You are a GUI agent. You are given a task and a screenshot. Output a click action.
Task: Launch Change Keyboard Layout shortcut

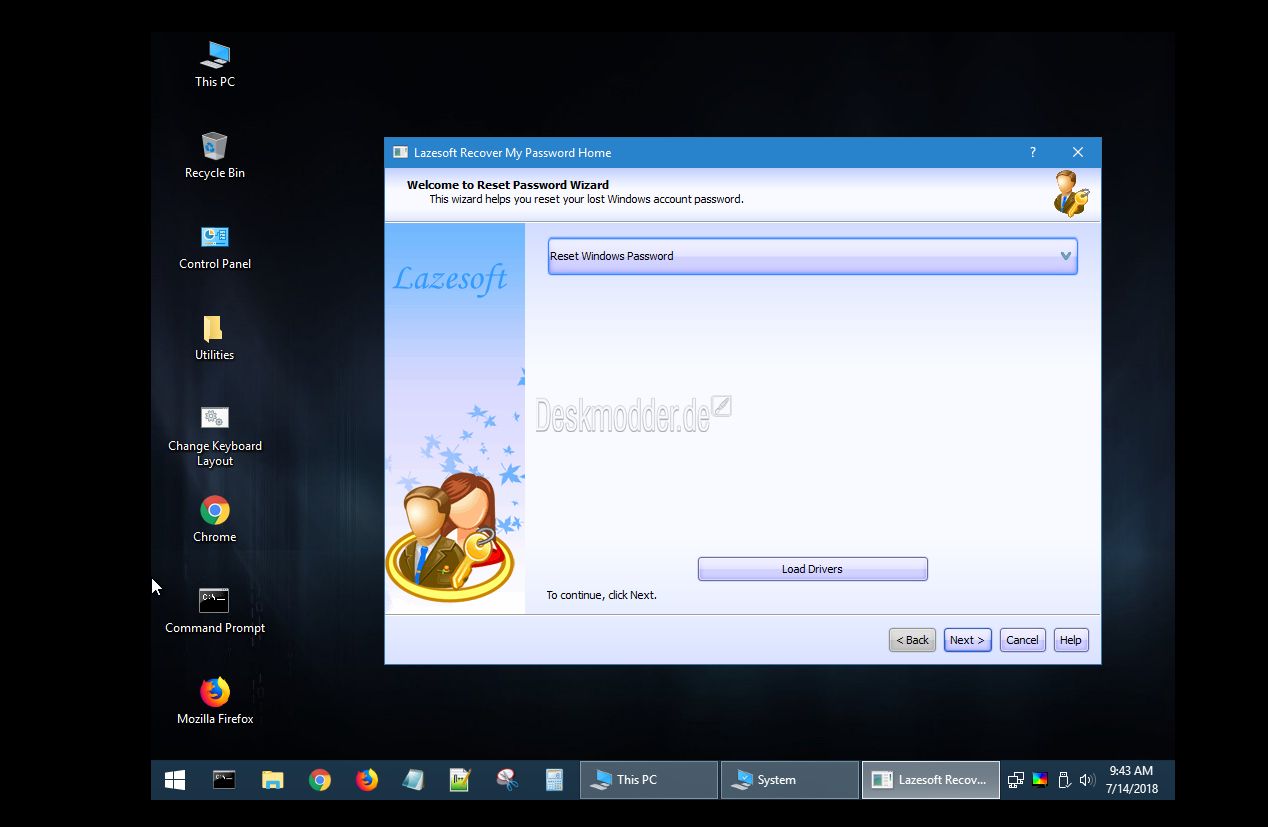click(215, 436)
